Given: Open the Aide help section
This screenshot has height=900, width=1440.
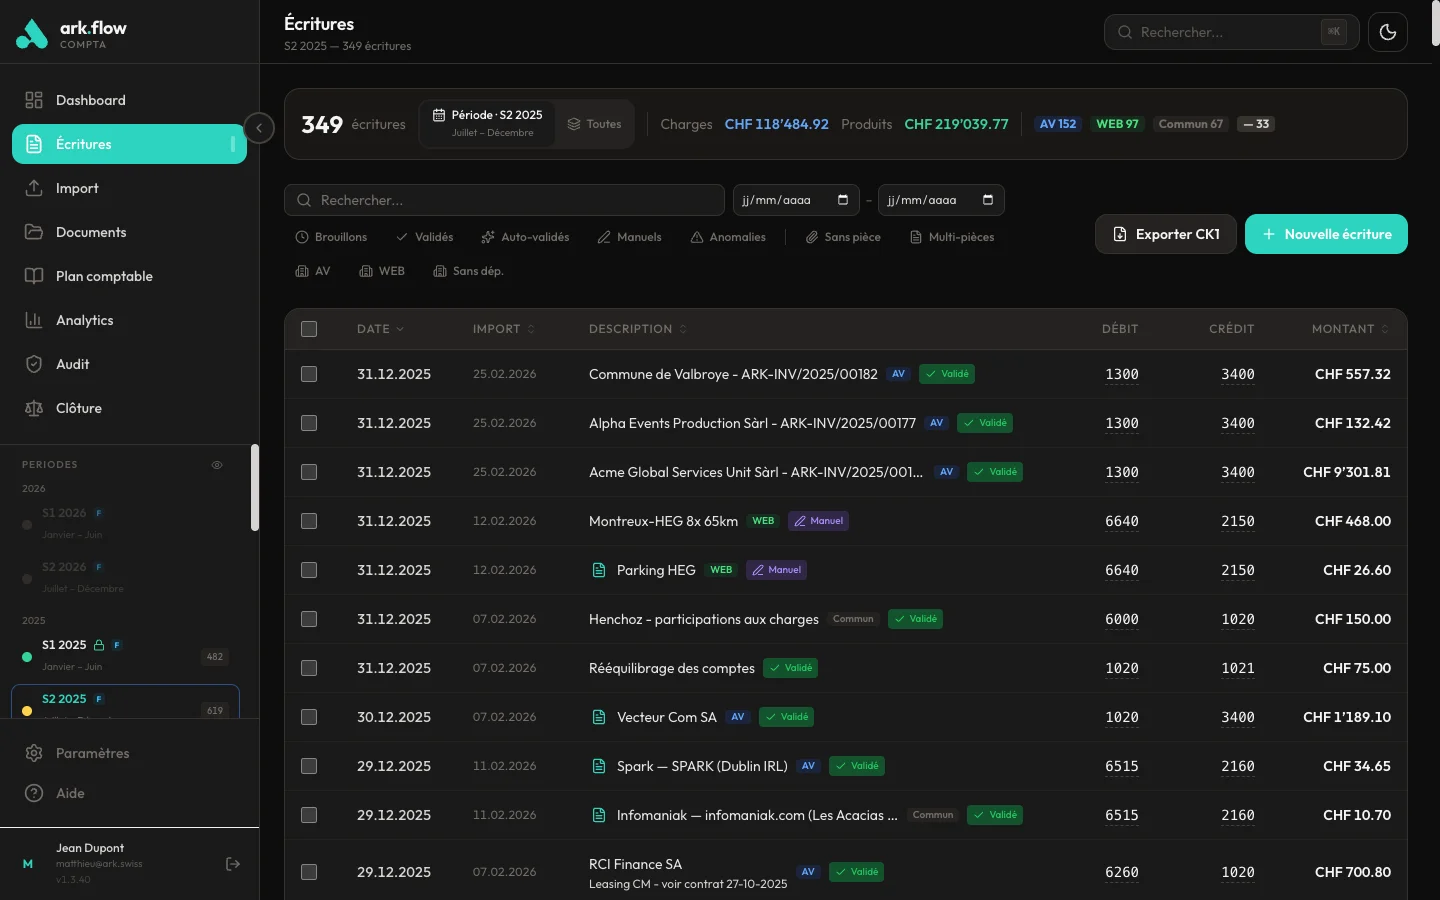Looking at the screenshot, I should pyautogui.click(x=69, y=793).
